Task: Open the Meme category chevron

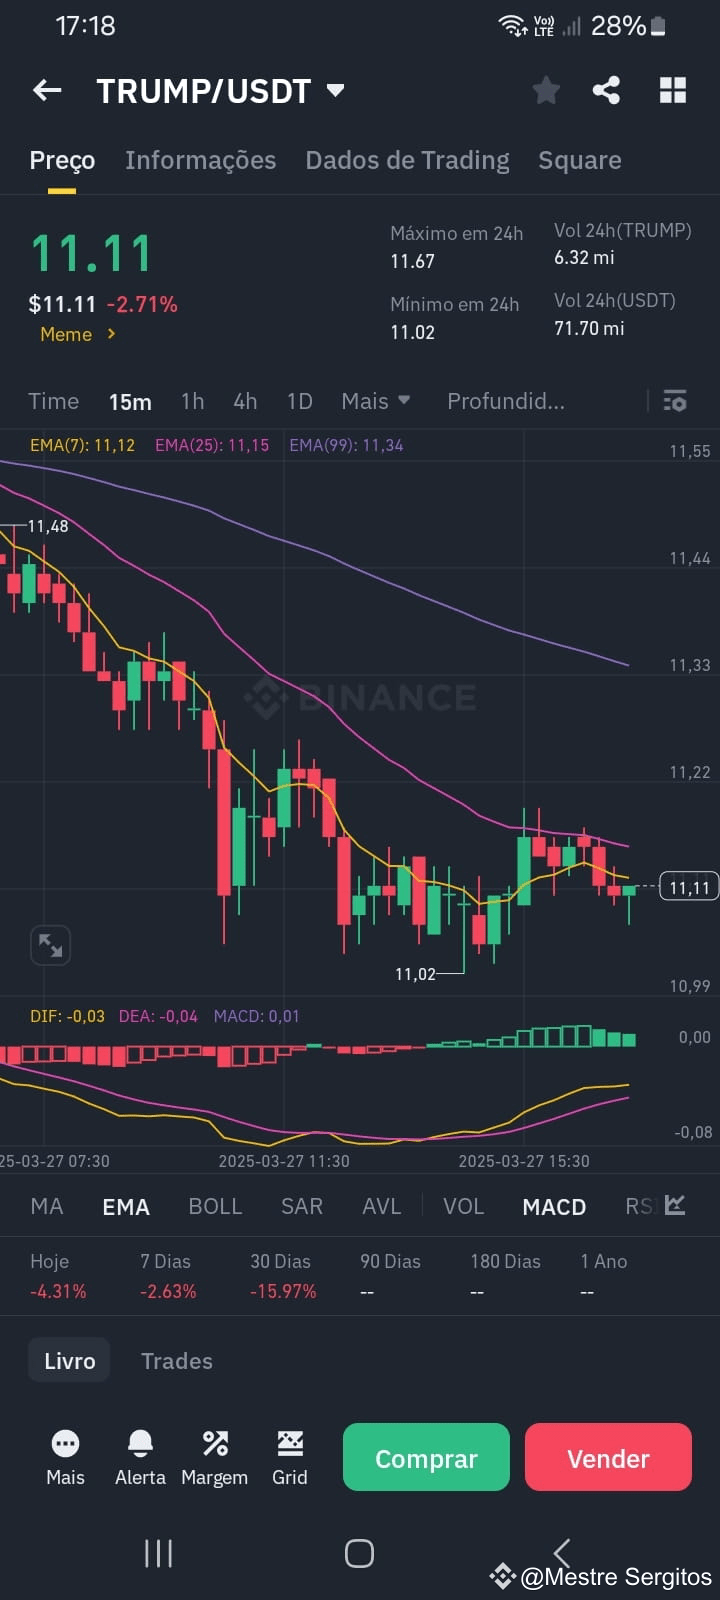Action: [111, 334]
